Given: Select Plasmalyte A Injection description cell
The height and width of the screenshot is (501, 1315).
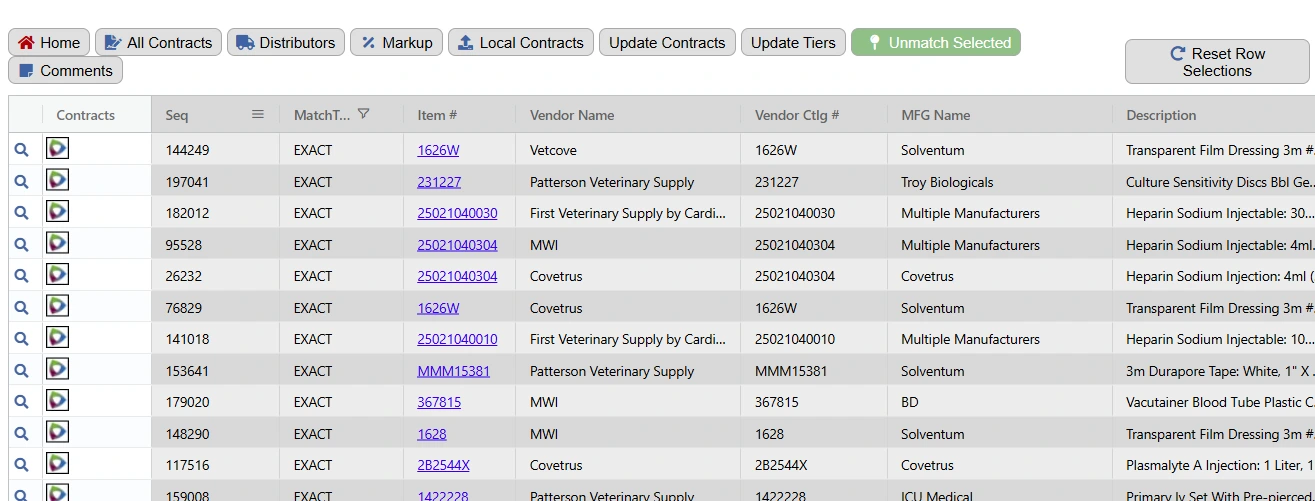Looking at the screenshot, I should (1214, 465).
